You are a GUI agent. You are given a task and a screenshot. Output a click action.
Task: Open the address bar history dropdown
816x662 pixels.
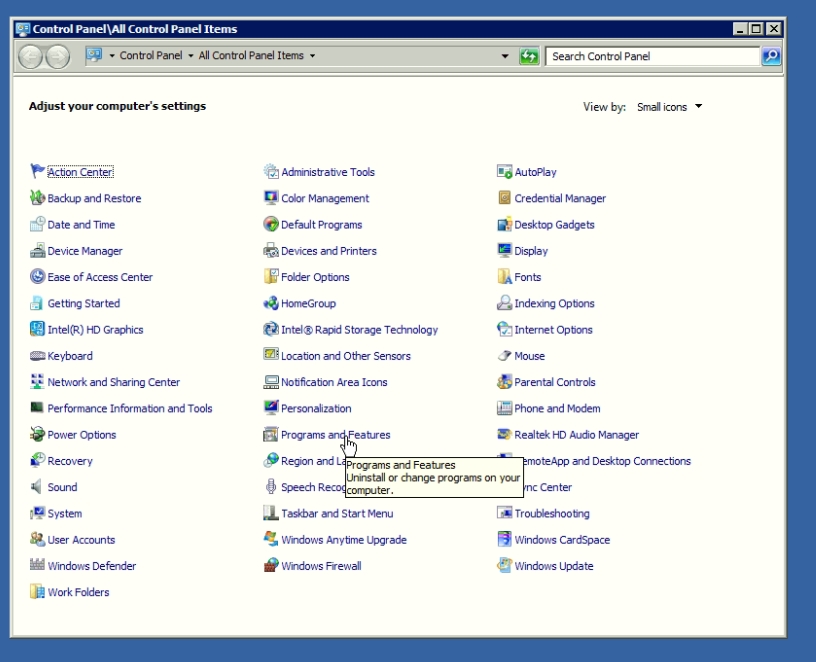pos(504,56)
